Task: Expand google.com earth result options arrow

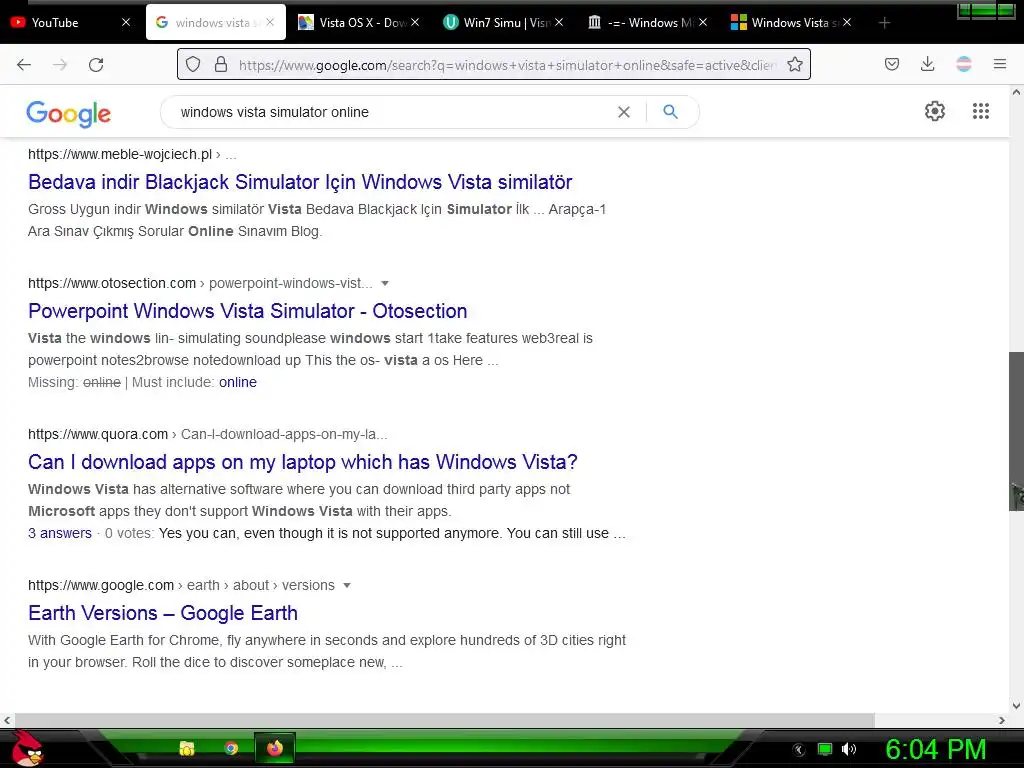Action: coord(347,585)
